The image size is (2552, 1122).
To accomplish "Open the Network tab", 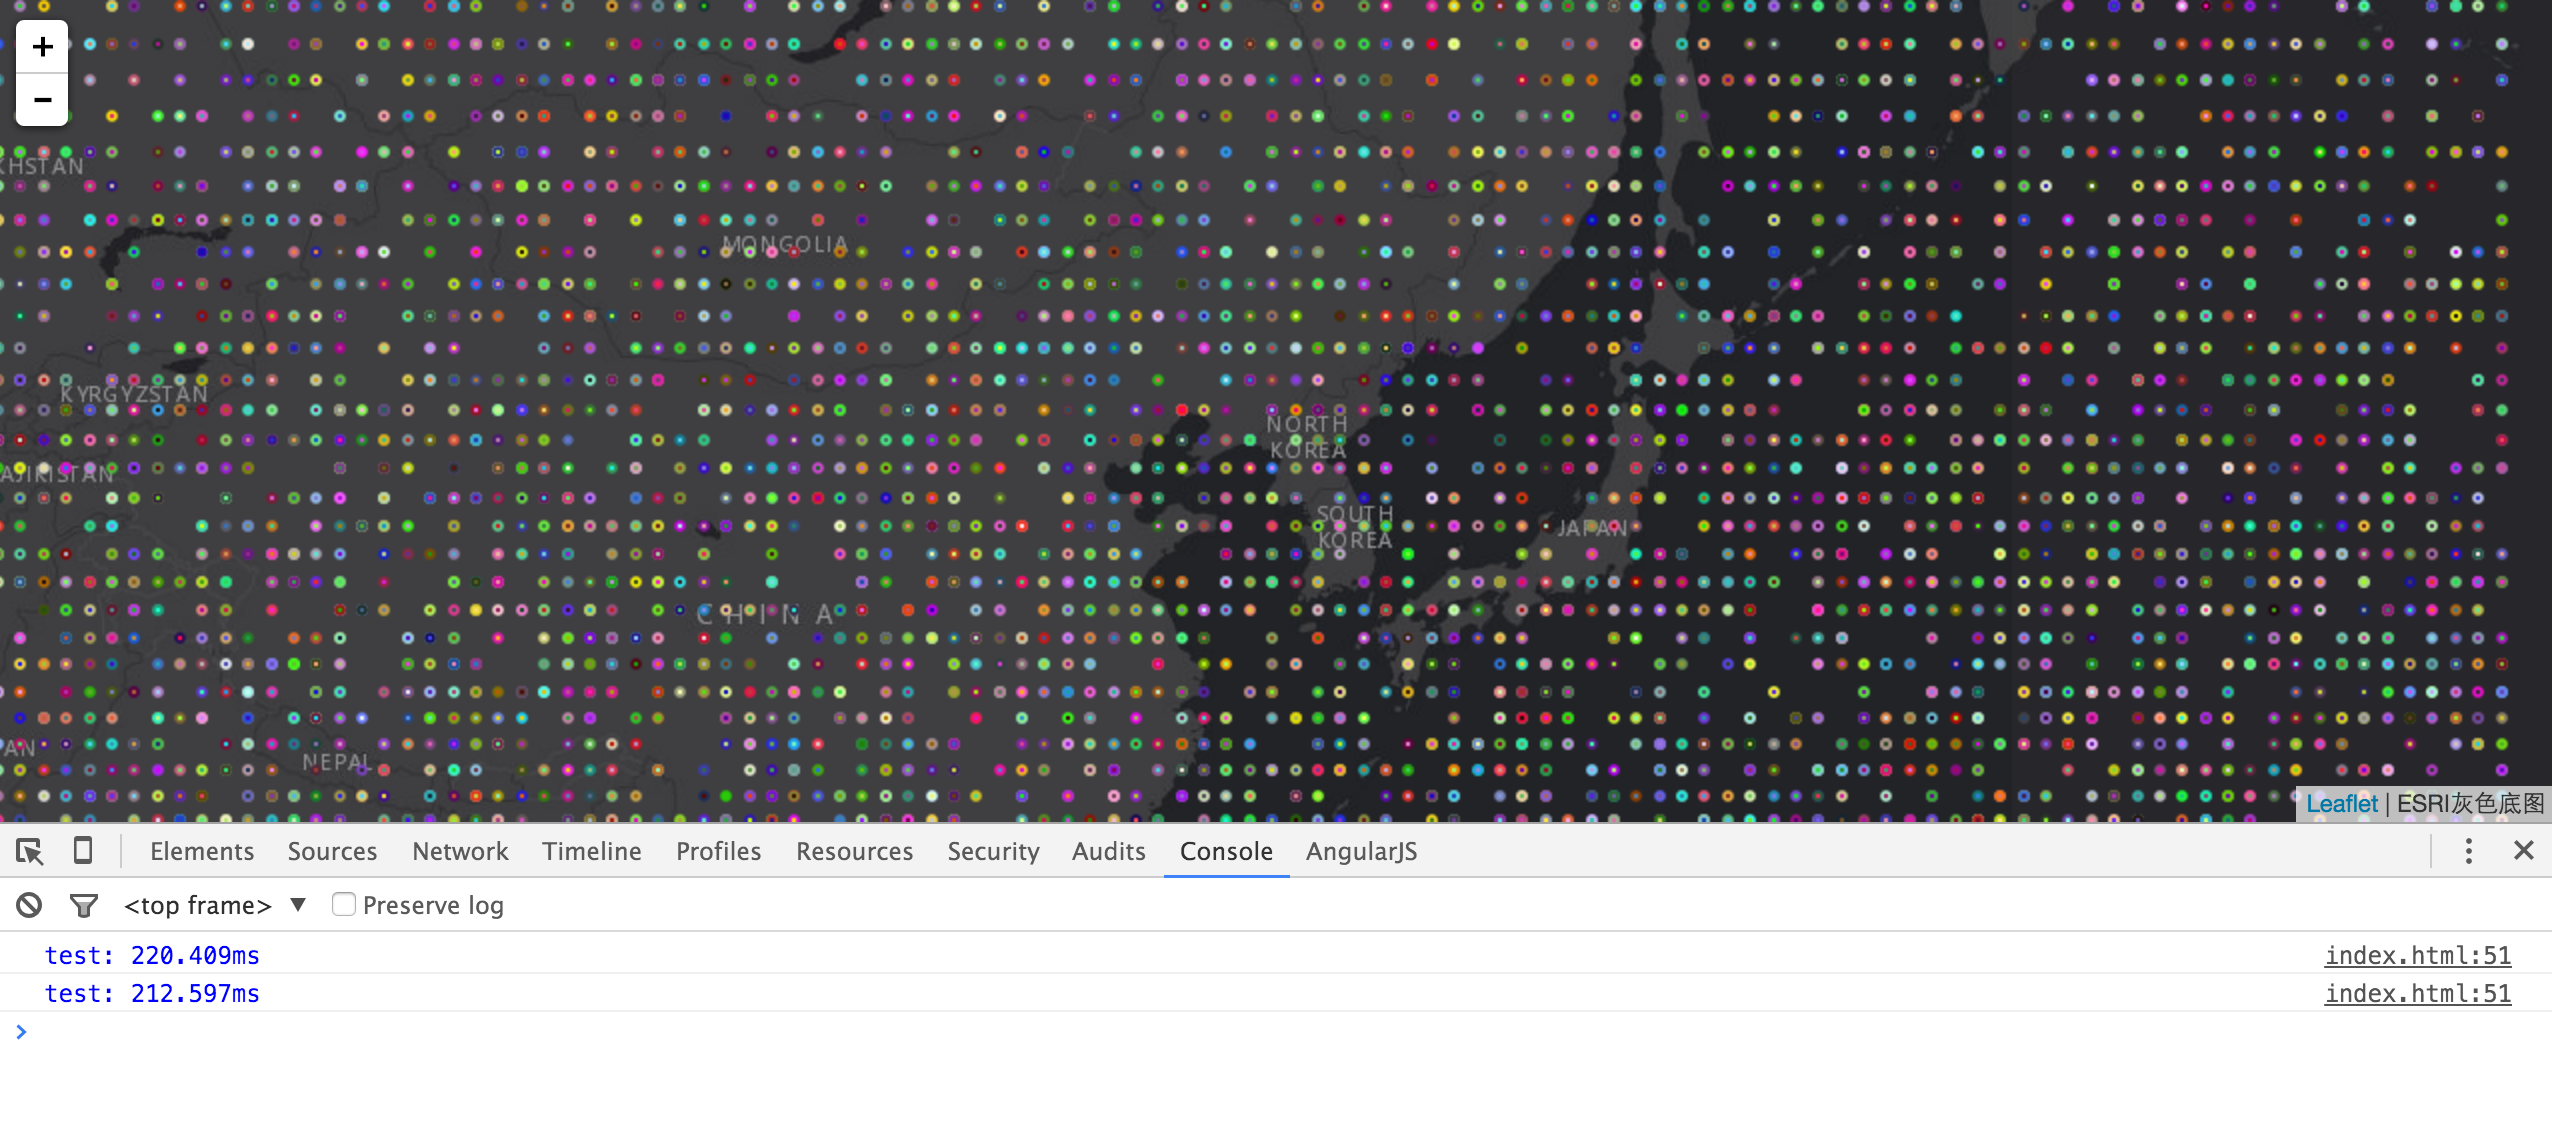I will coord(460,851).
